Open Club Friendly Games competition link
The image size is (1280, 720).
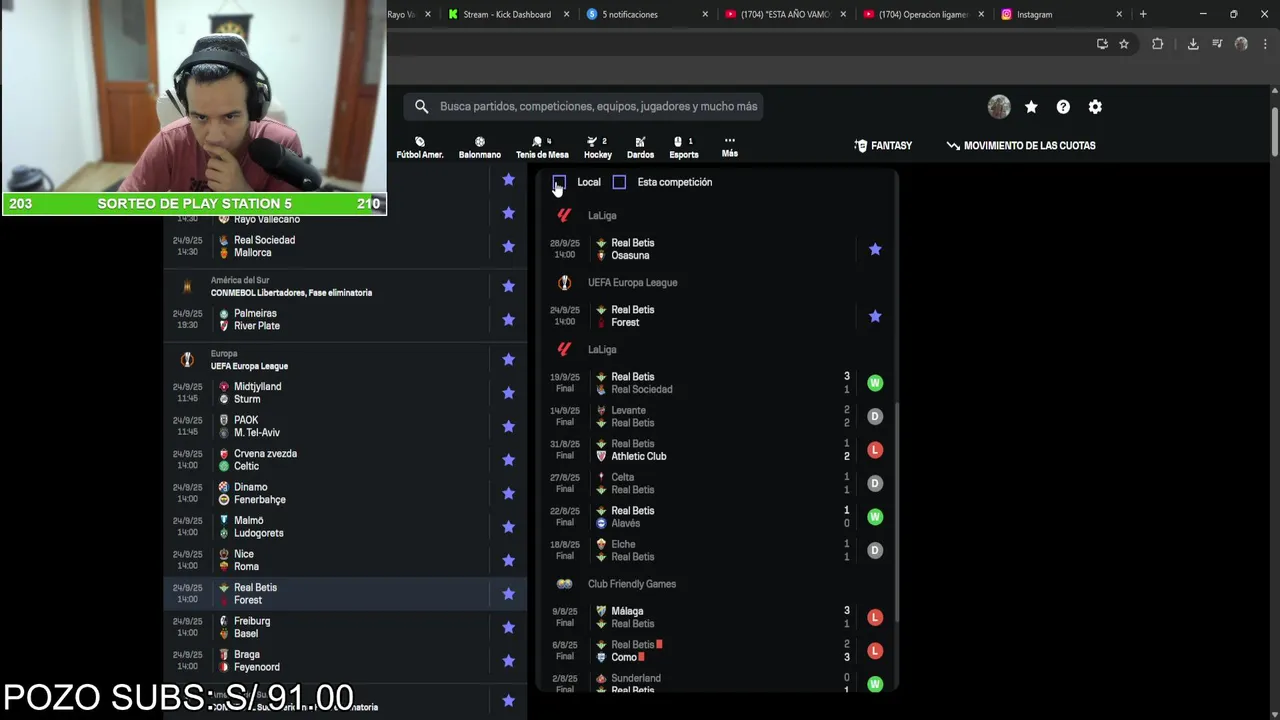point(632,584)
